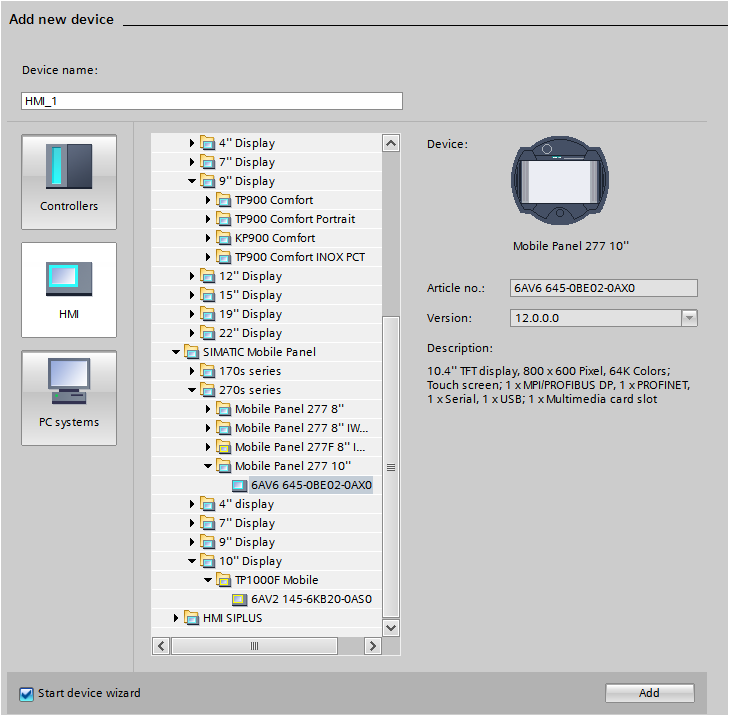Select the HMI category button
The image size is (729, 716).
(69, 290)
